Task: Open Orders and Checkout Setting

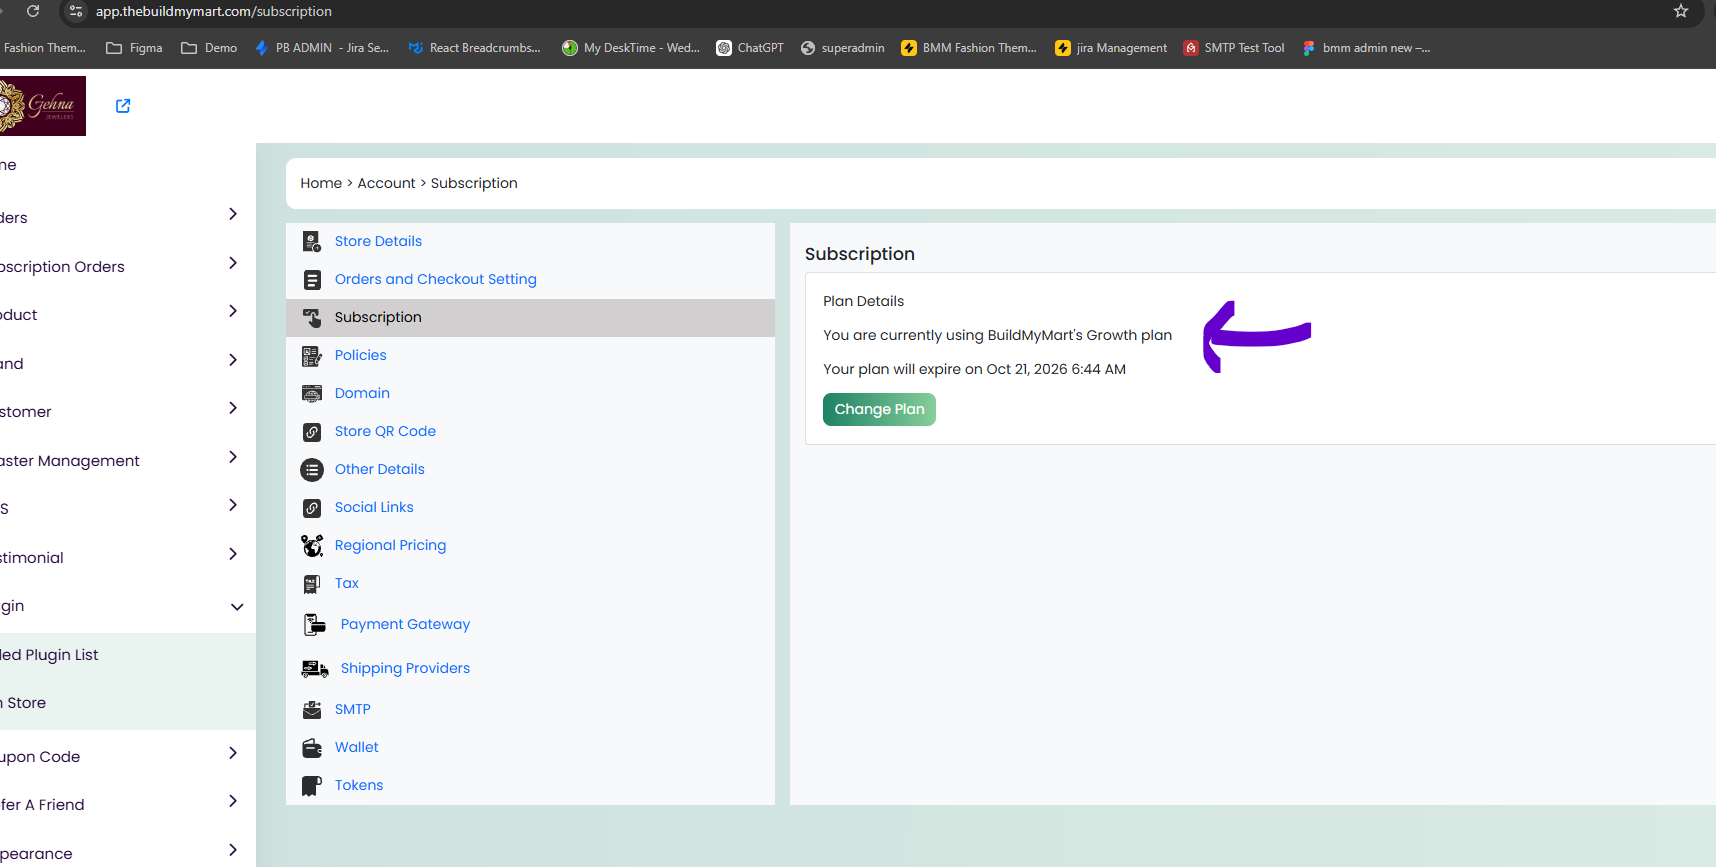Action: point(435,279)
